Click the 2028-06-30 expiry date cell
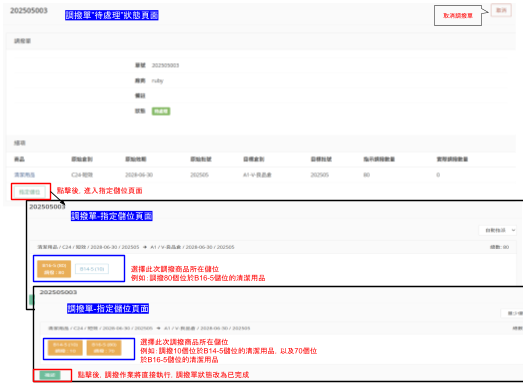This screenshot has height=384, width=523. pyautogui.click(x=139, y=175)
